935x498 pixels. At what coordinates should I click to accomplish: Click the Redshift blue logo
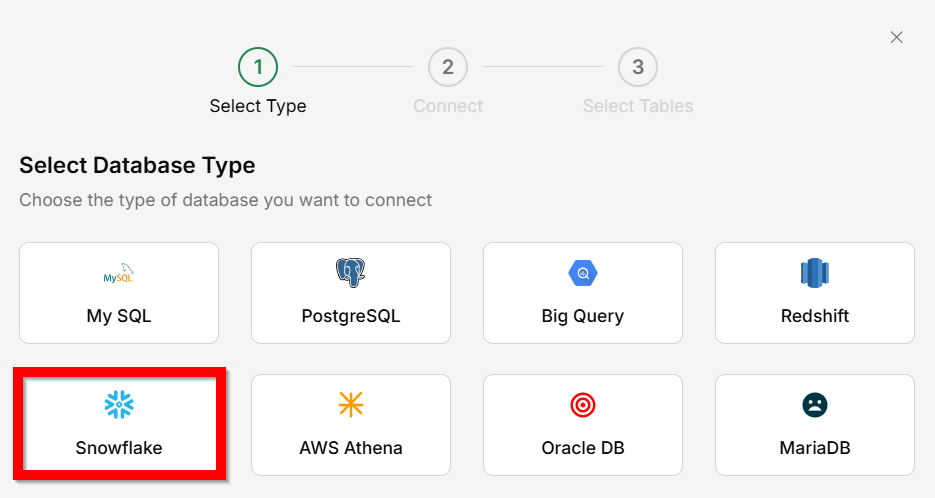[815, 272]
